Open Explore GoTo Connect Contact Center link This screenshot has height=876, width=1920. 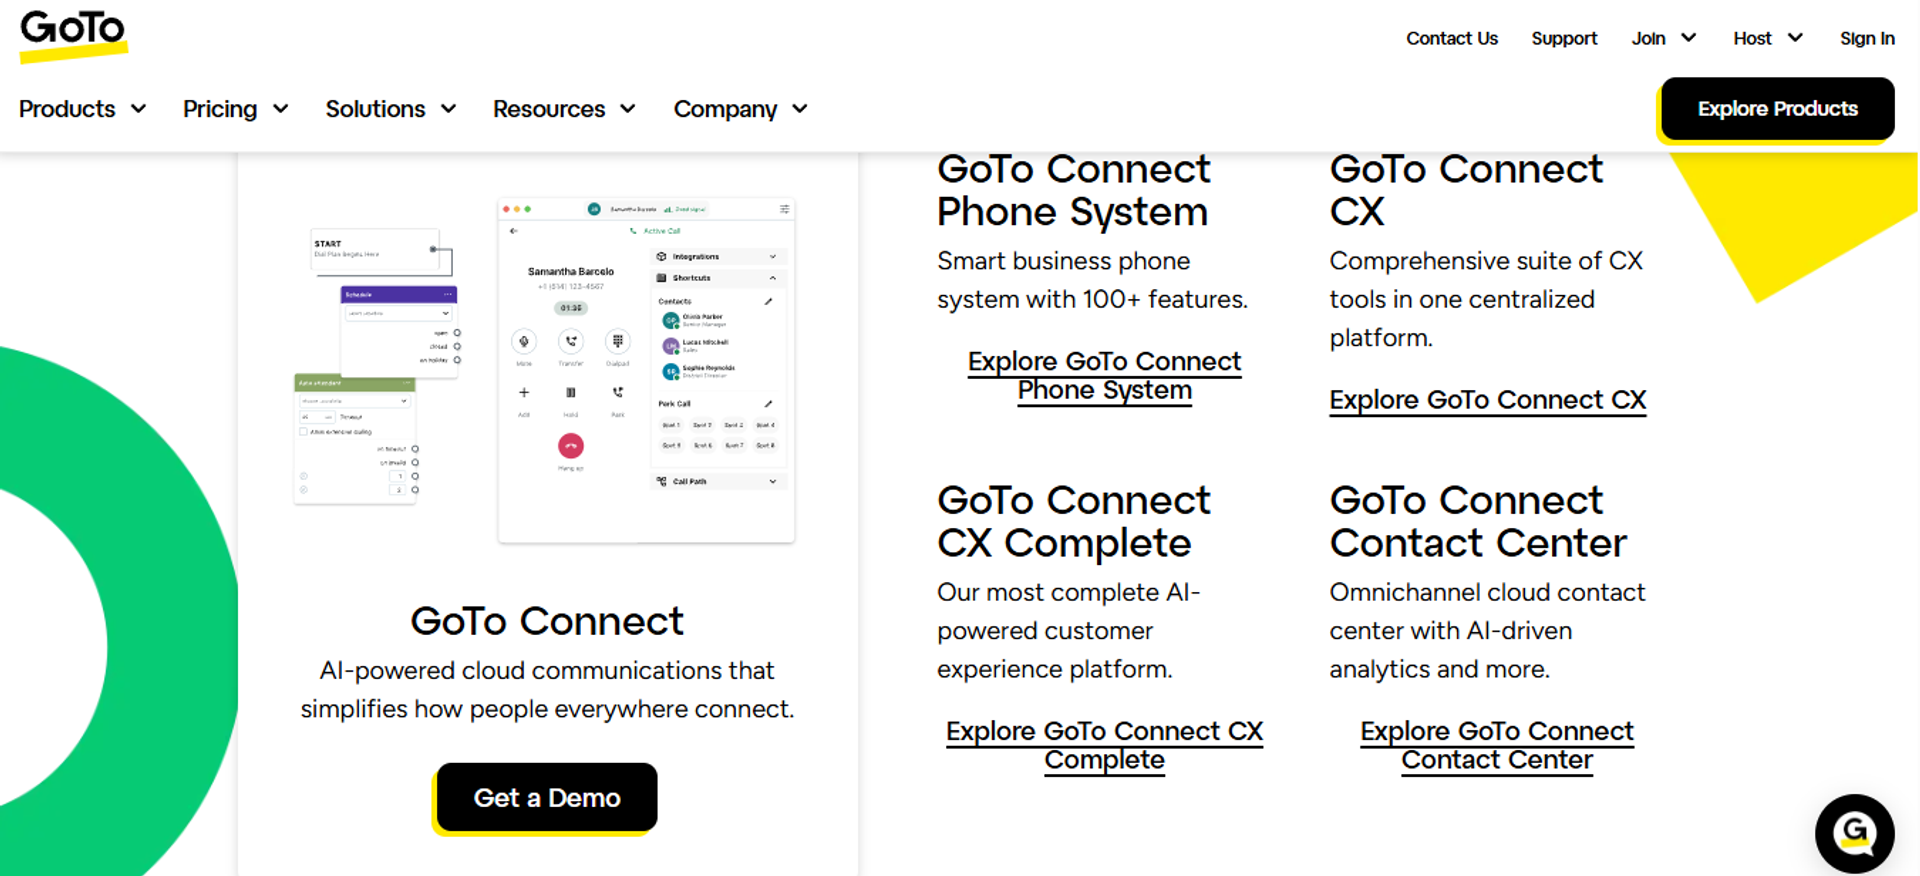click(1496, 745)
